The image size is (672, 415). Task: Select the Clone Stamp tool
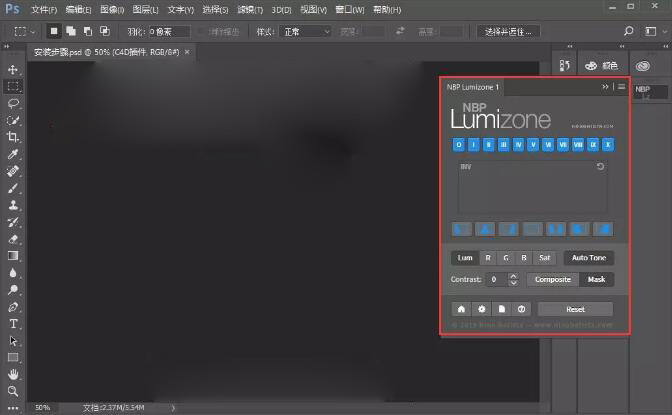pyautogui.click(x=13, y=205)
